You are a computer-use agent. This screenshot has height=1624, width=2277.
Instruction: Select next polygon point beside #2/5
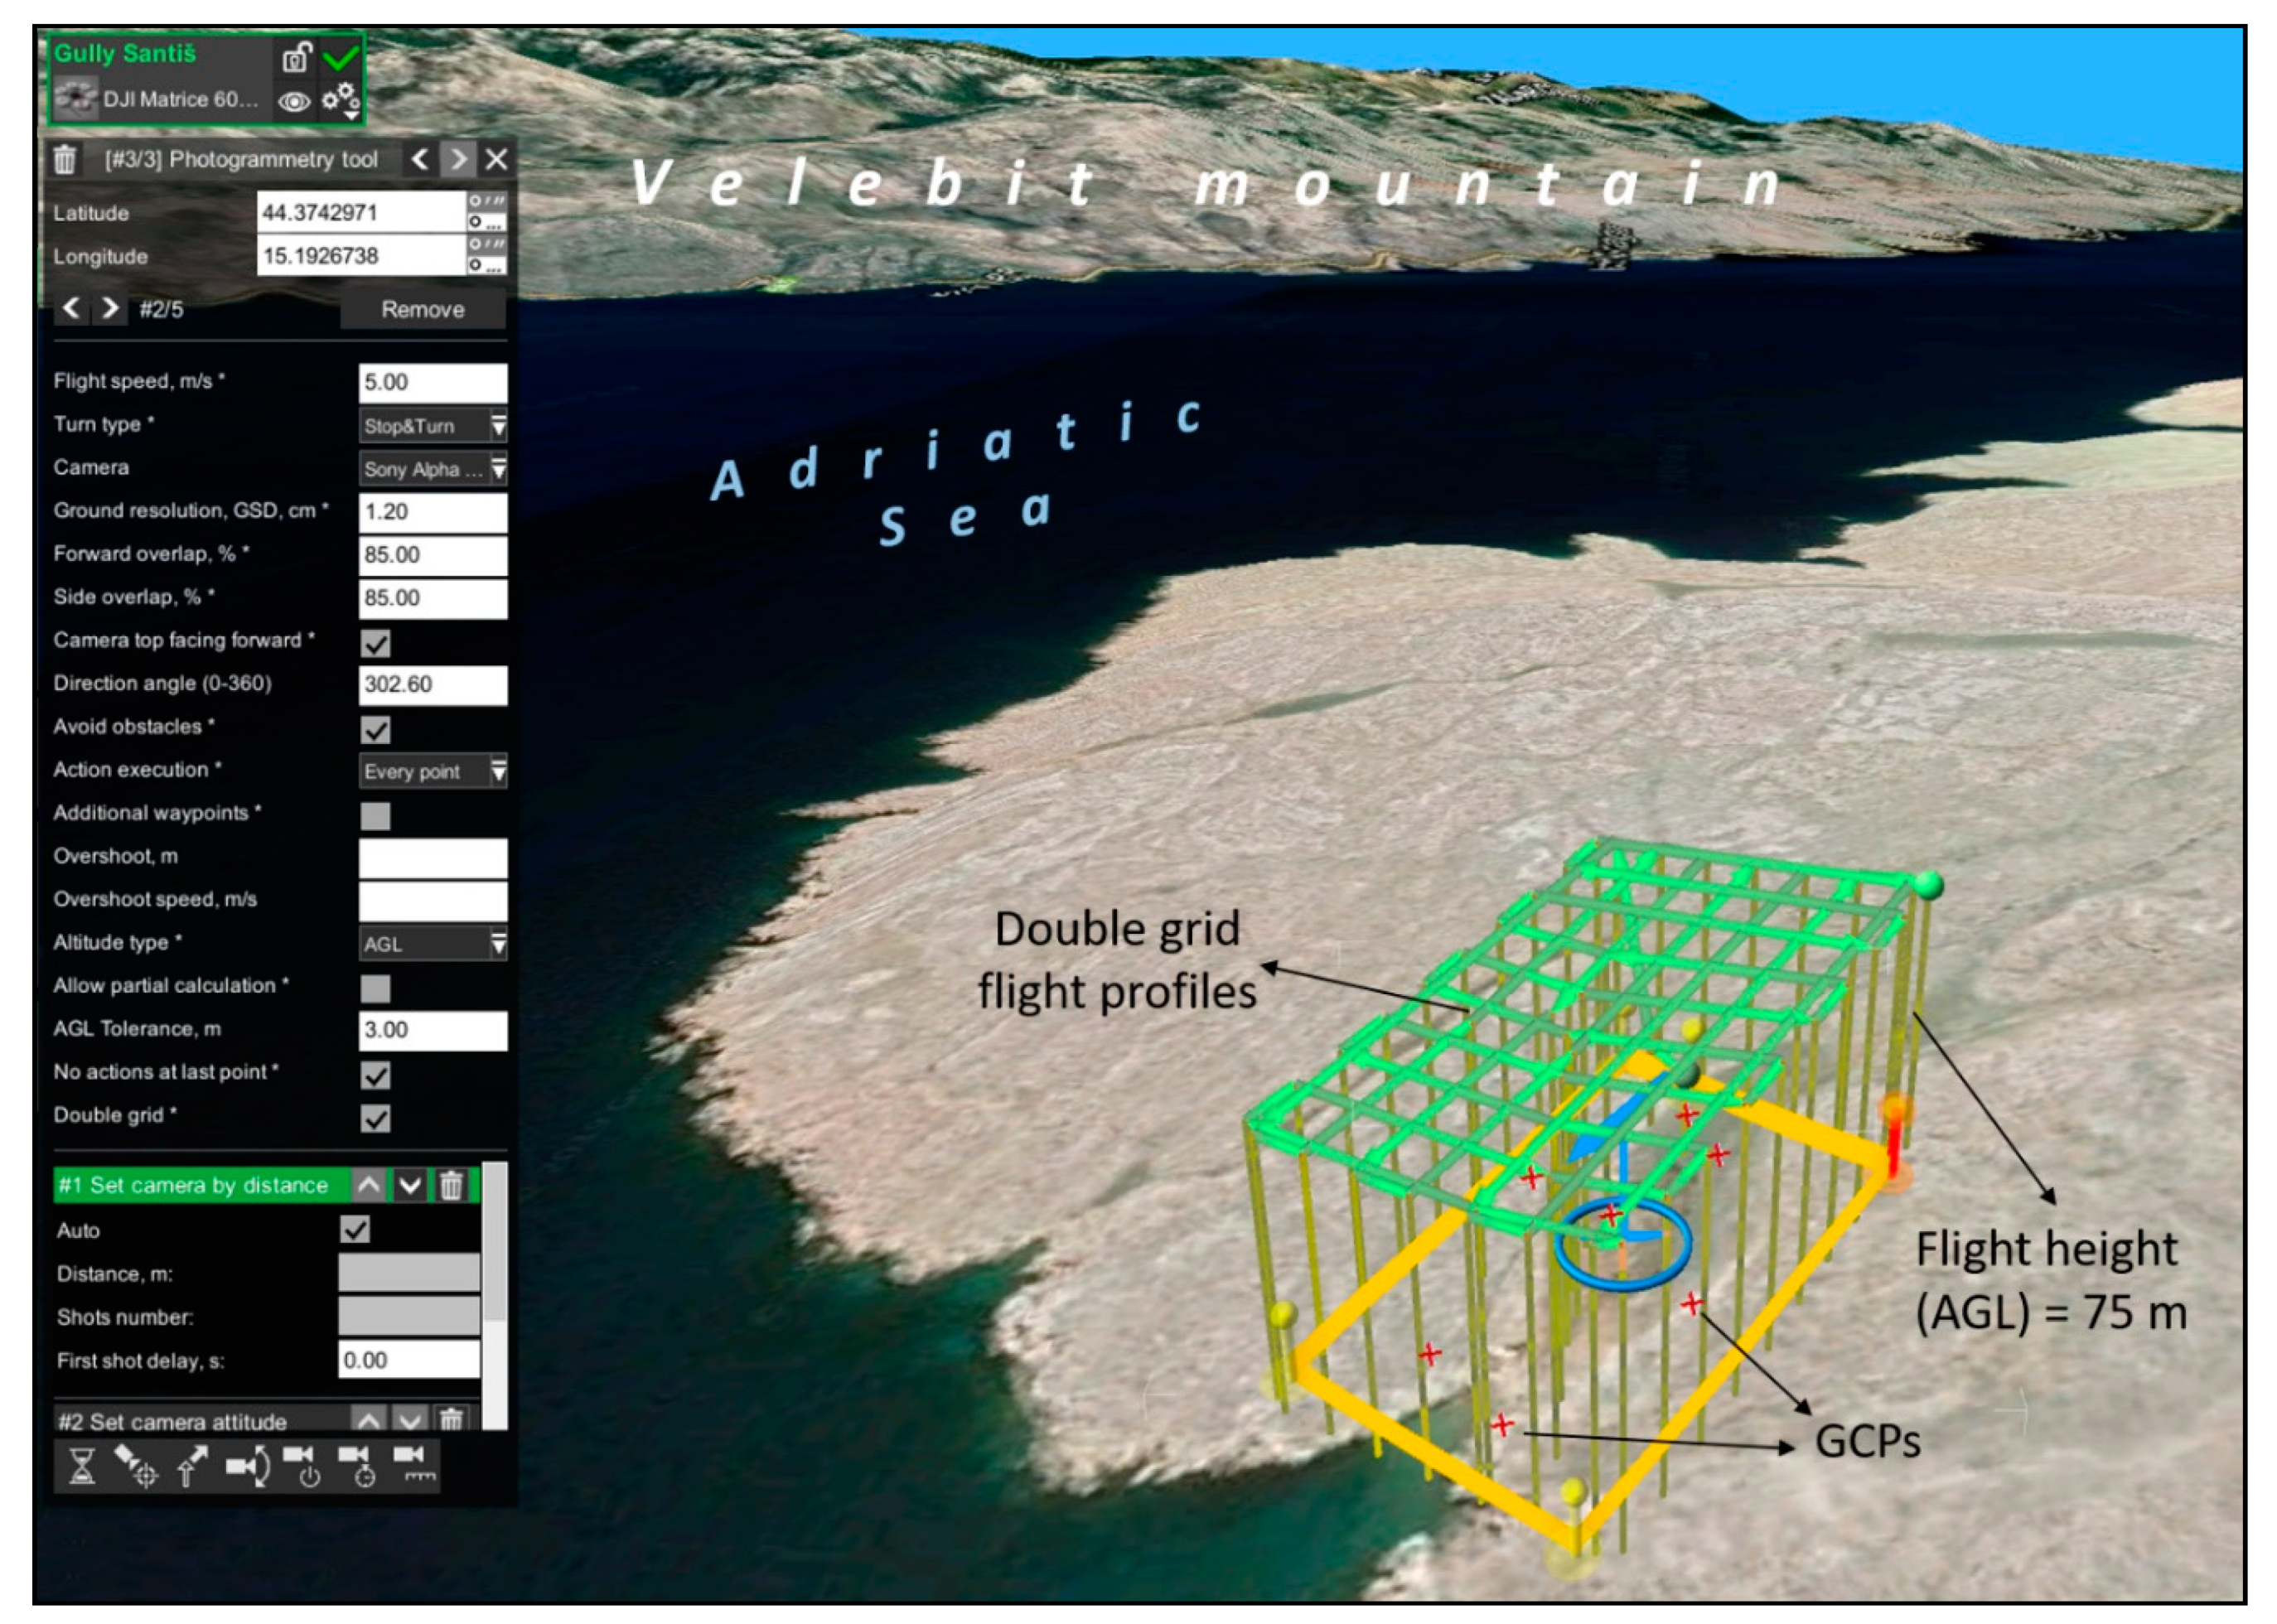click(110, 308)
